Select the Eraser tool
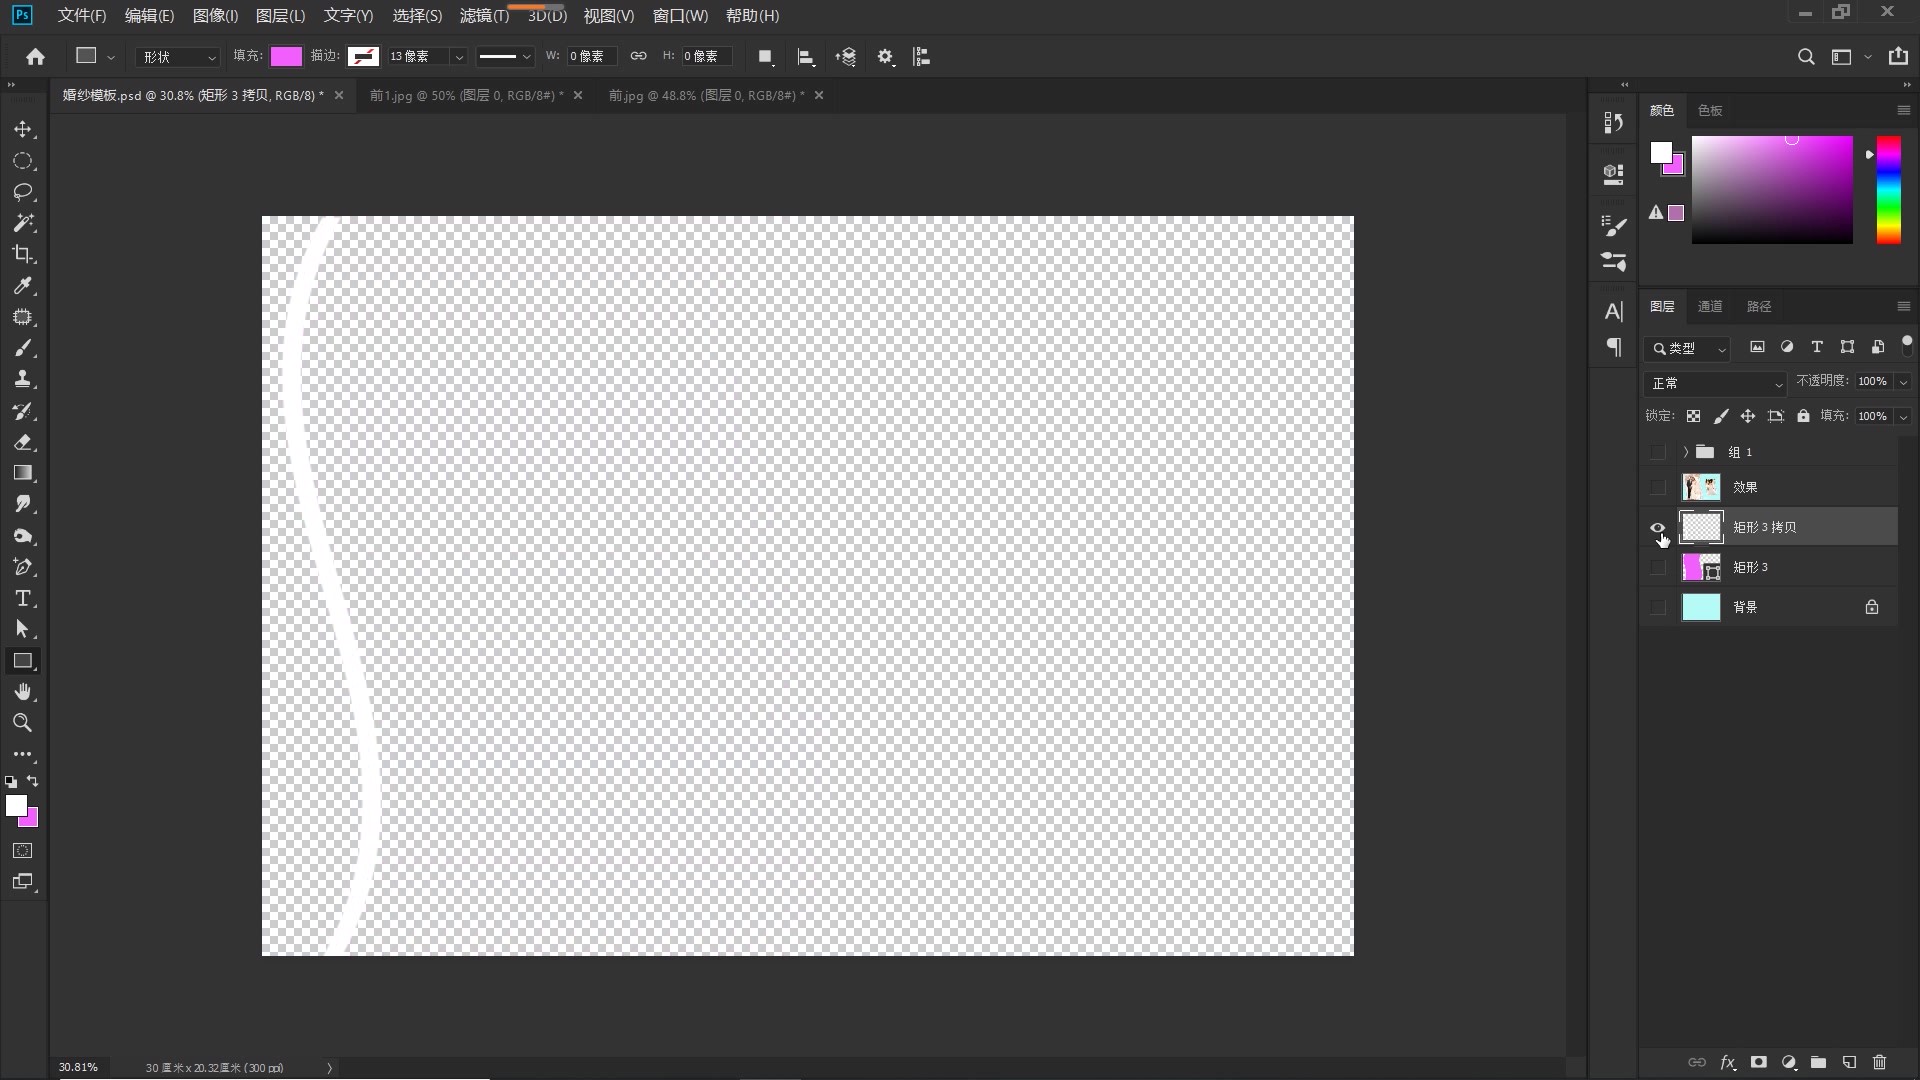Screen dimensions: 1920x1080 (23, 442)
